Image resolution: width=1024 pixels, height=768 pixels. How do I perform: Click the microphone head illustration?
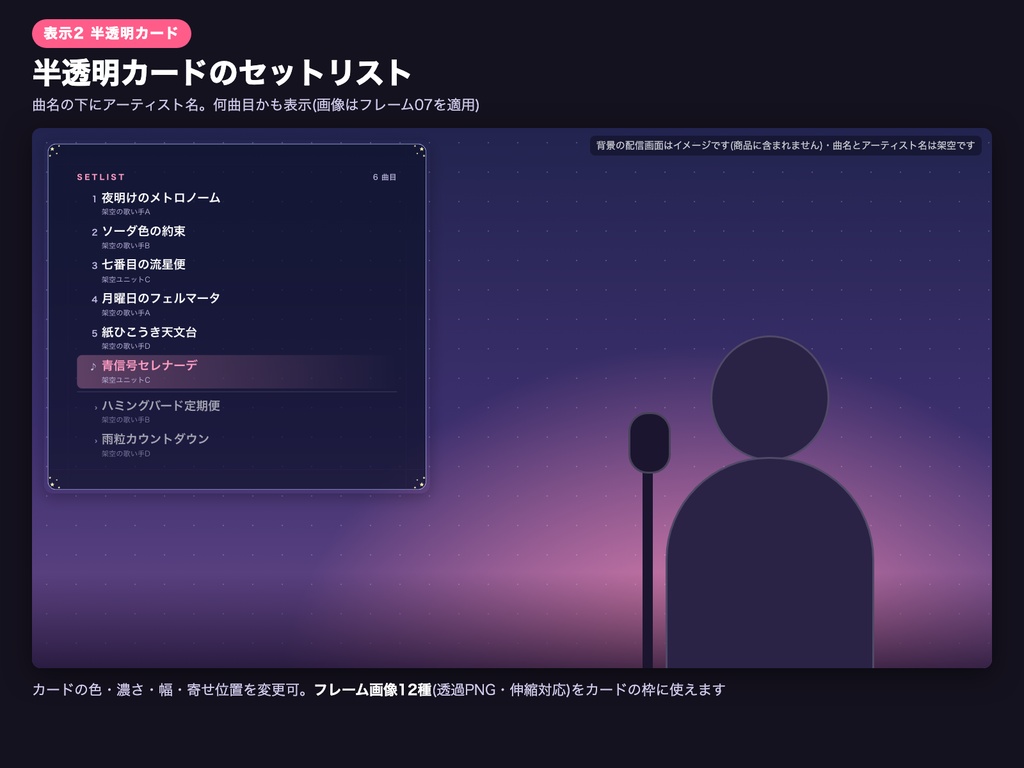point(649,443)
